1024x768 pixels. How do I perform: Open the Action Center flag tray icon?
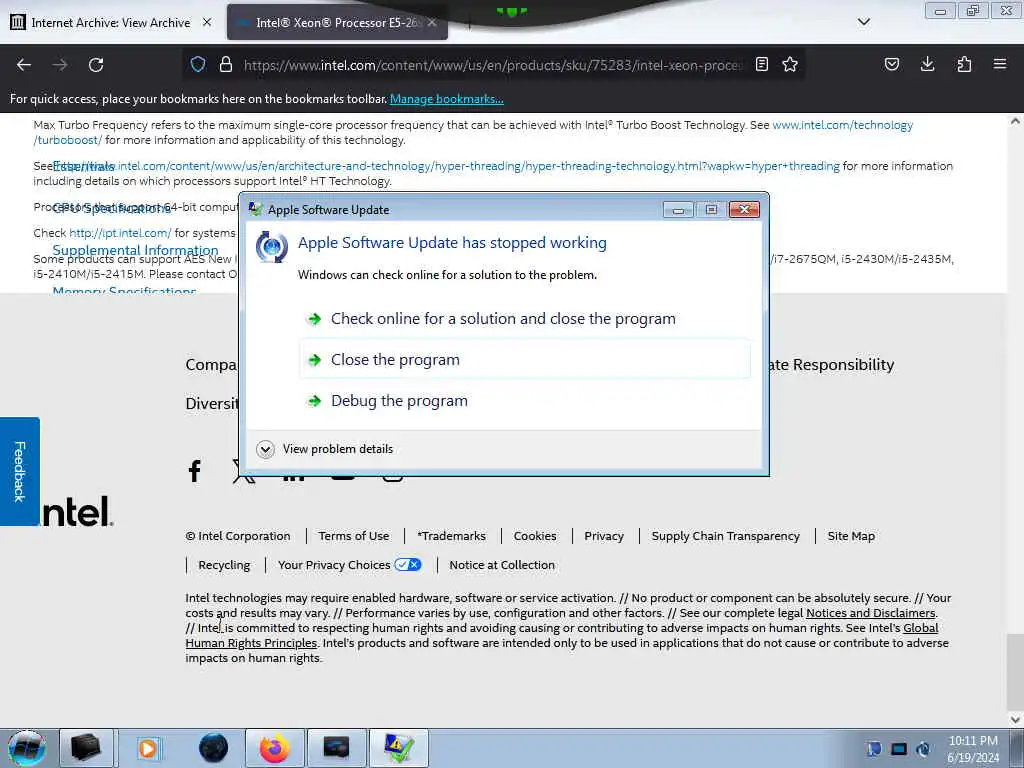874,749
